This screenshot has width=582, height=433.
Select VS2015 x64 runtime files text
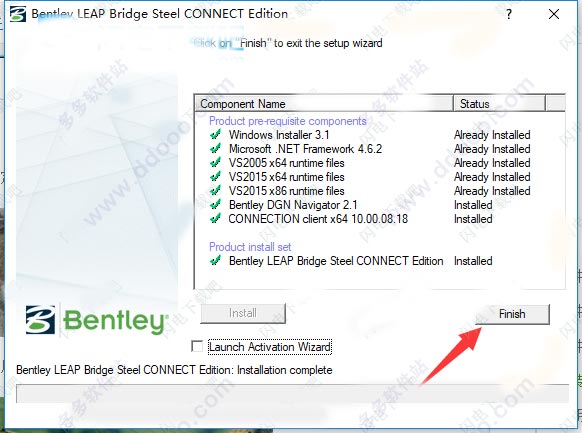pos(287,177)
